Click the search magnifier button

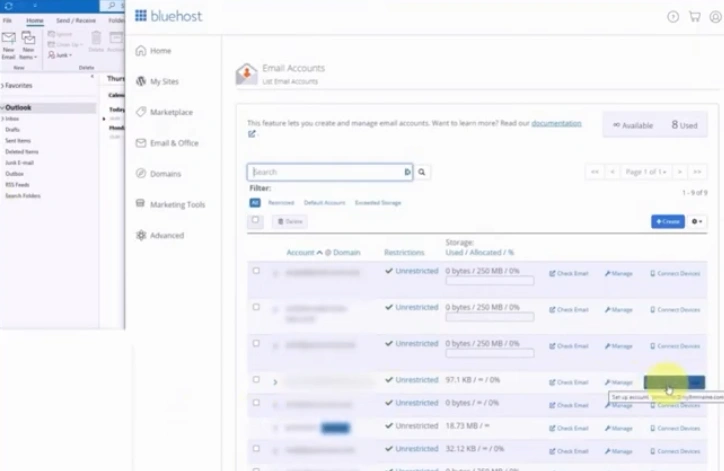[423, 172]
